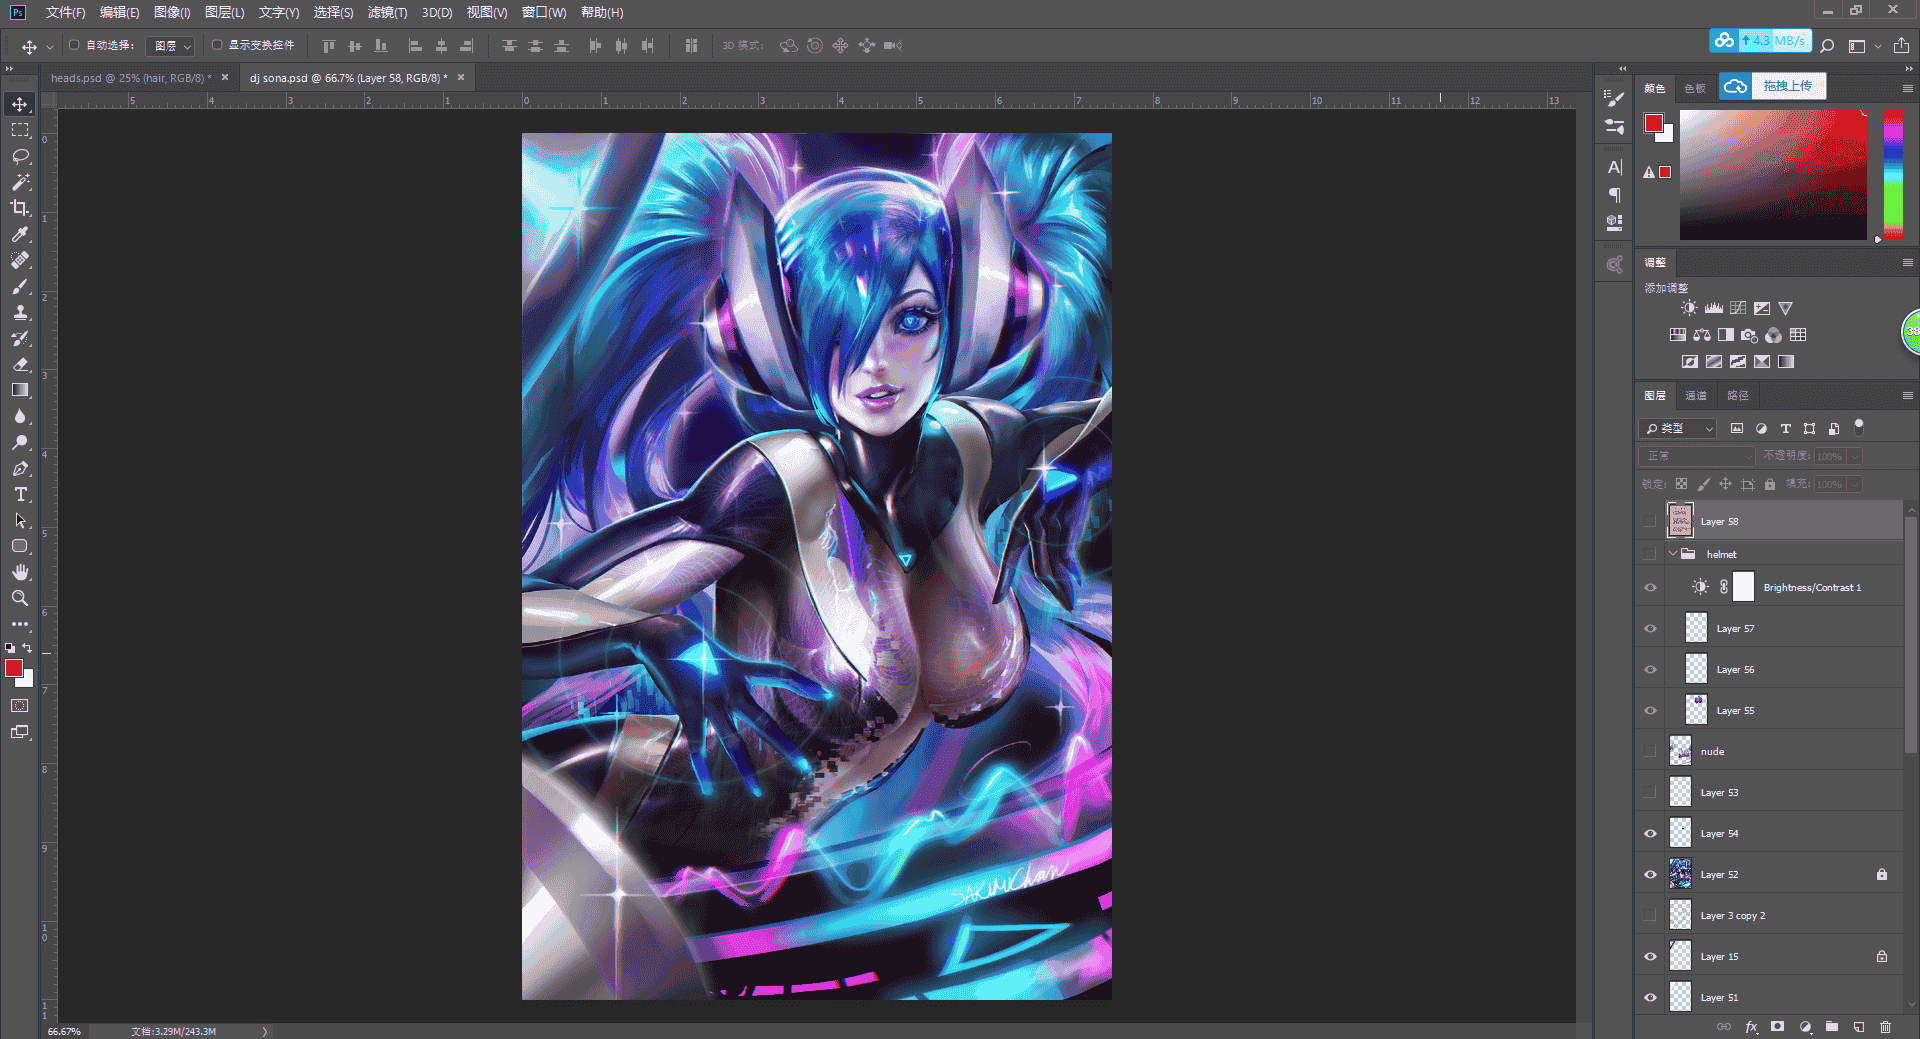
Task: Select the Clone Stamp tool
Action: pos(20,312)
